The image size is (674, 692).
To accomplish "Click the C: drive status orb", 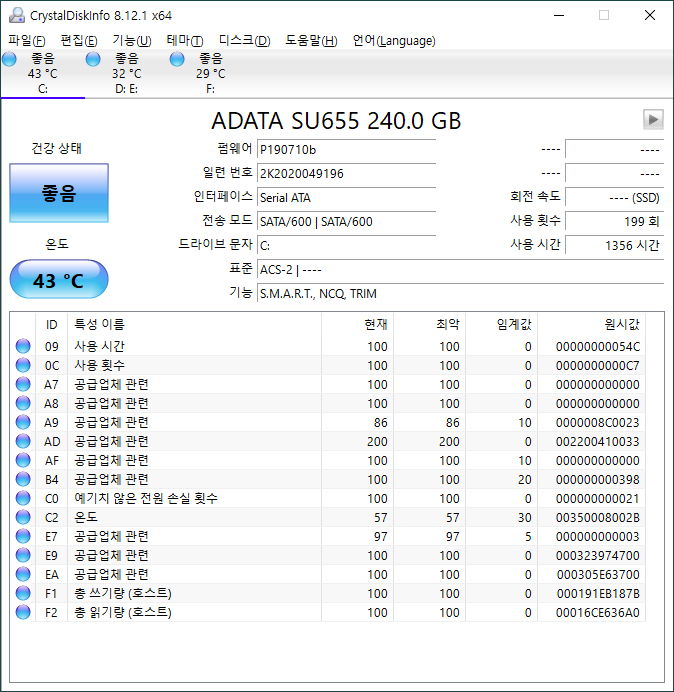I will (x=9, y=59).
